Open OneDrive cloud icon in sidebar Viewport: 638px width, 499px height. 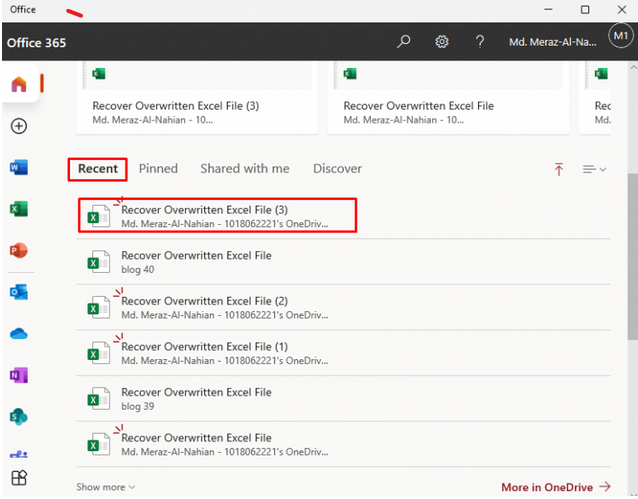click(19, 334)
